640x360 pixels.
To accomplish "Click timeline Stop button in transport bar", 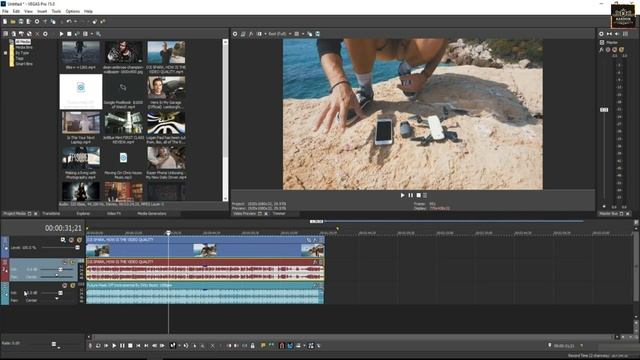I will click(130, 346).
